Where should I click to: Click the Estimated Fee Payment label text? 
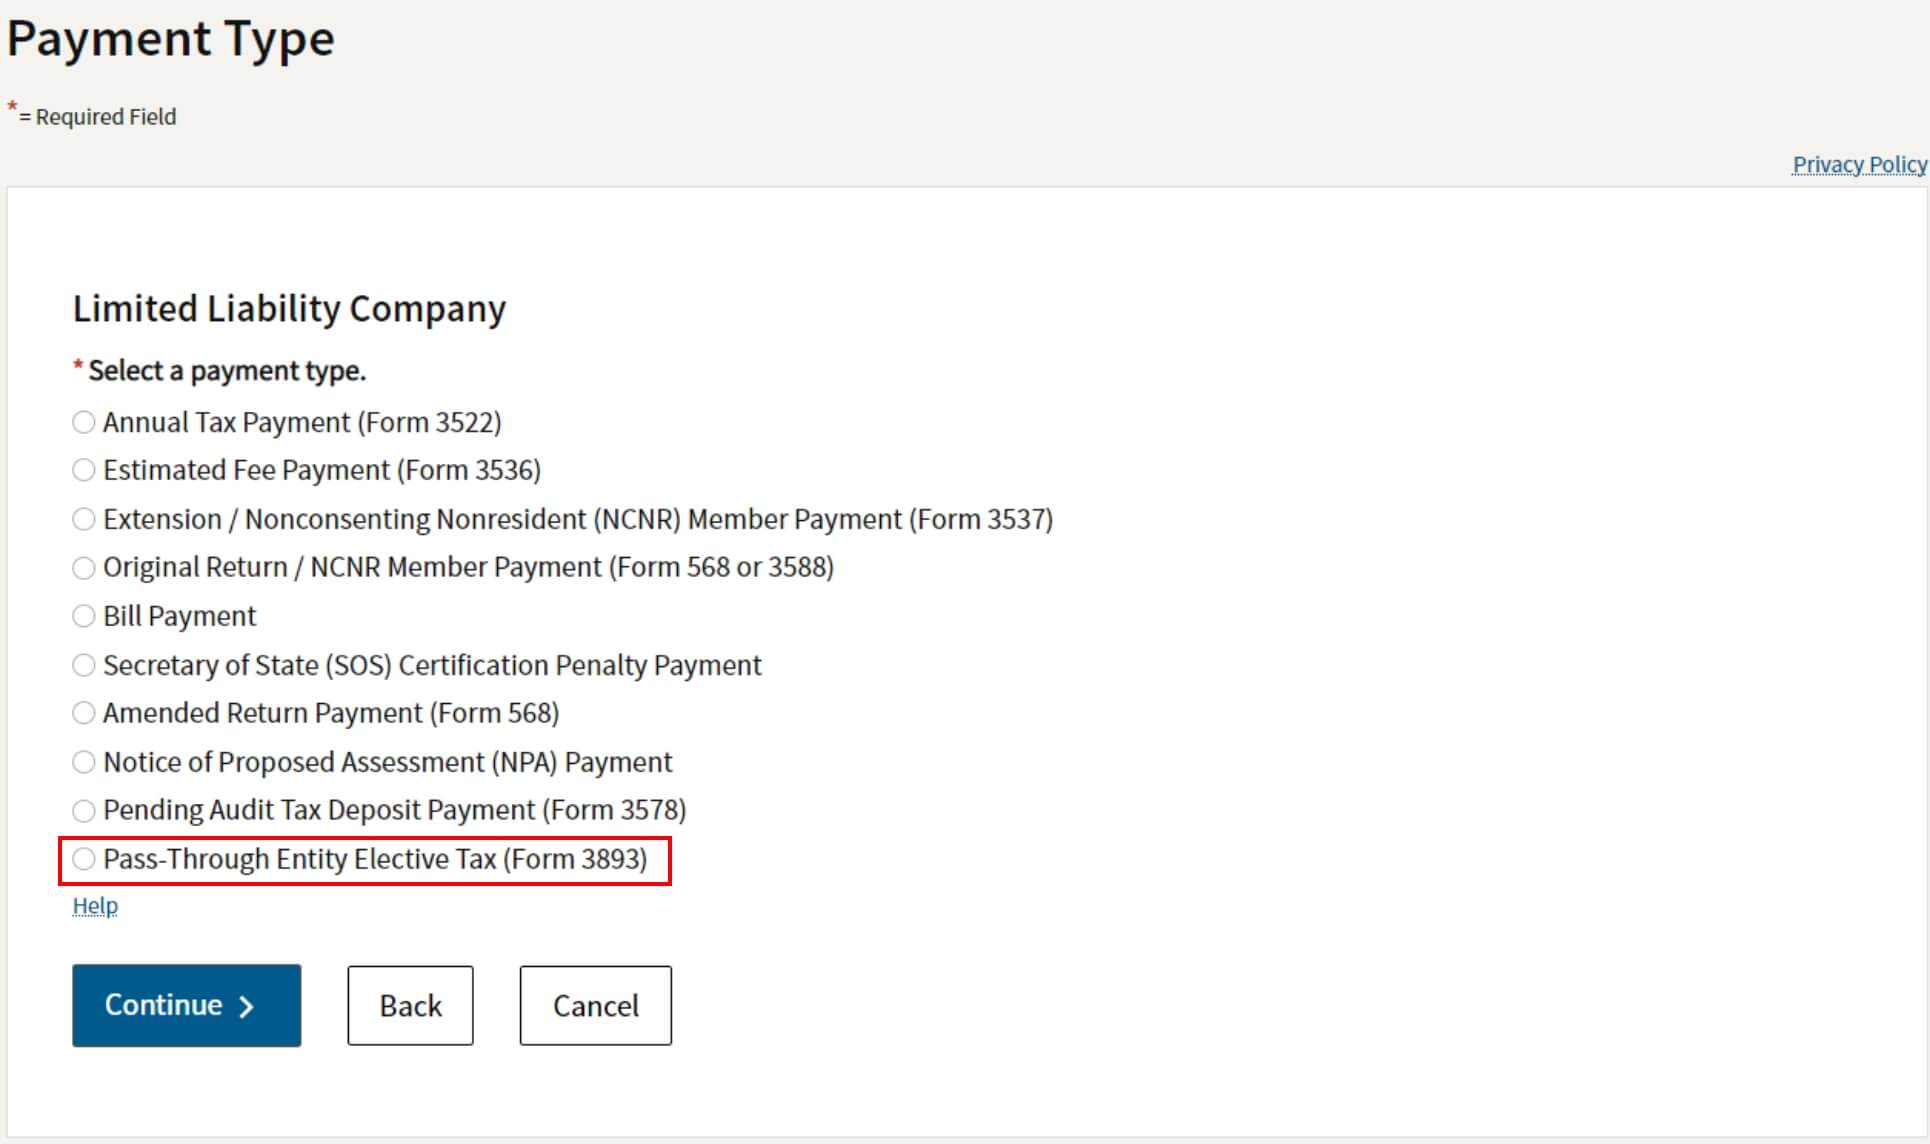click(322, 470)
